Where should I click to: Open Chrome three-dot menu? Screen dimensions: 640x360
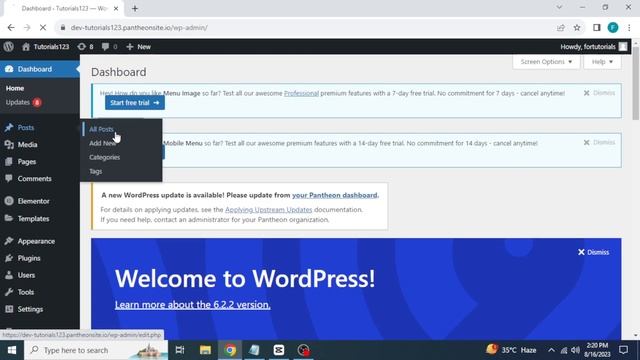click(629, 28)
